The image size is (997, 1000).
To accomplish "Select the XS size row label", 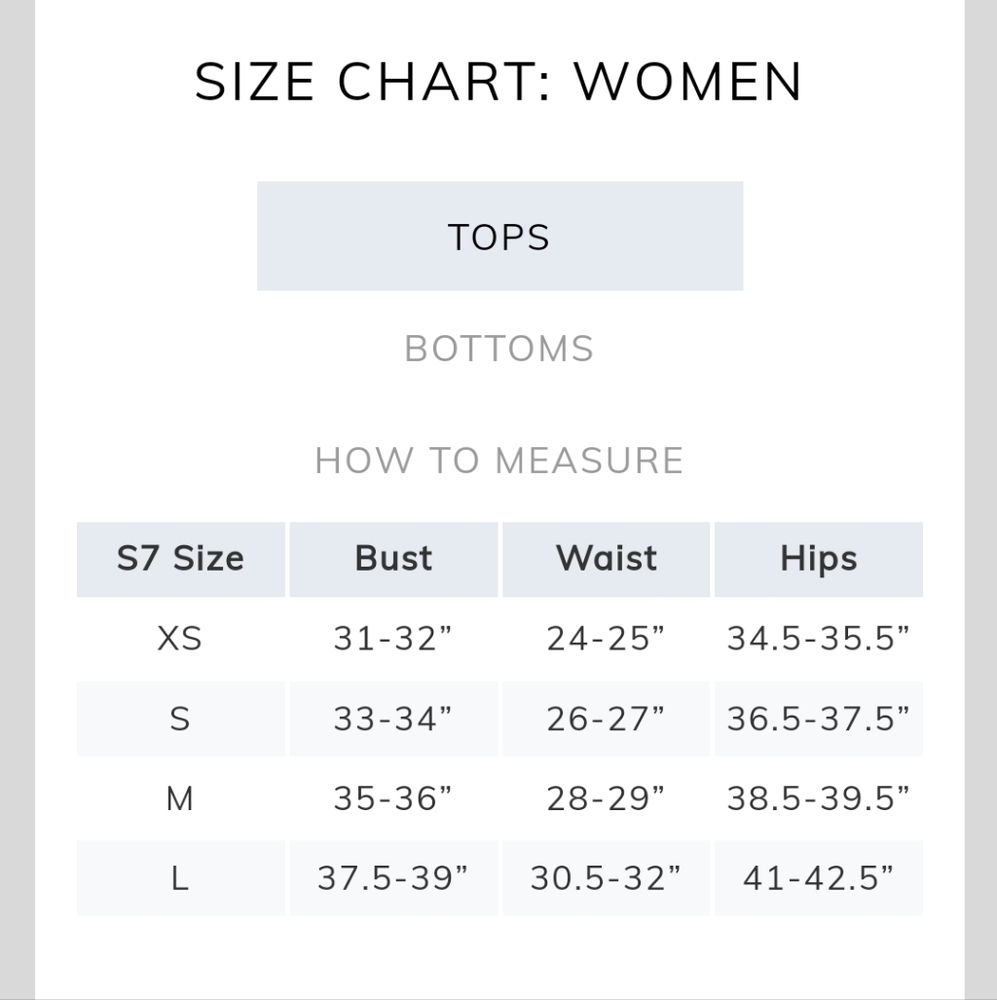I will pyautogui.click(x=180, y=638).
